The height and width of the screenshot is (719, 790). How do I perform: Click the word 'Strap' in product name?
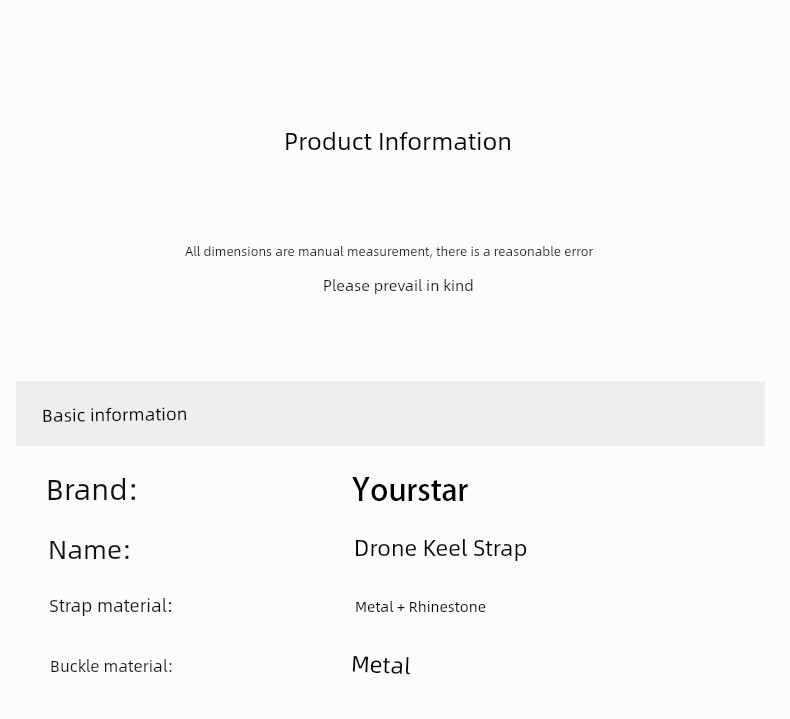[x=500, y=550]
